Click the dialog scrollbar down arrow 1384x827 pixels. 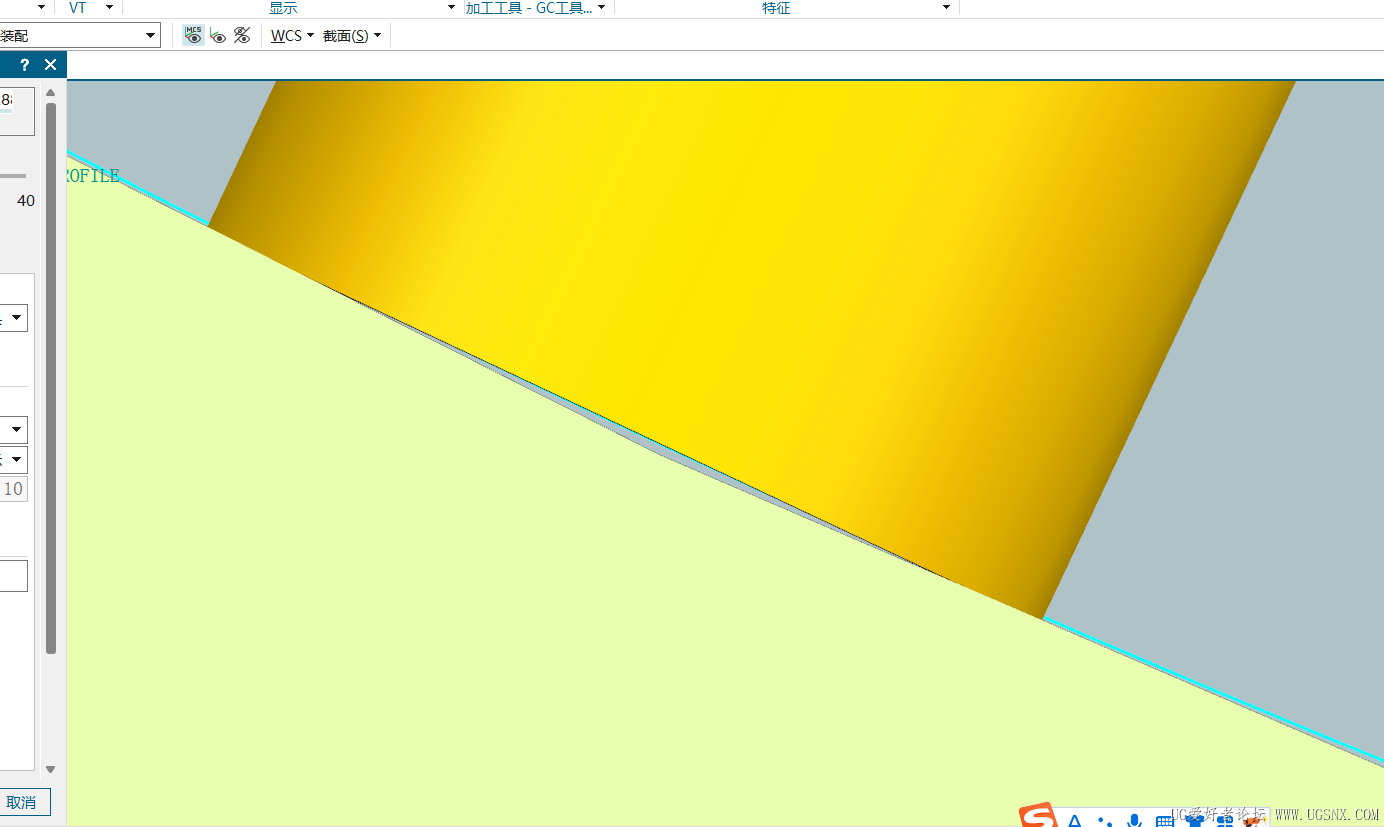pos(51,770)
